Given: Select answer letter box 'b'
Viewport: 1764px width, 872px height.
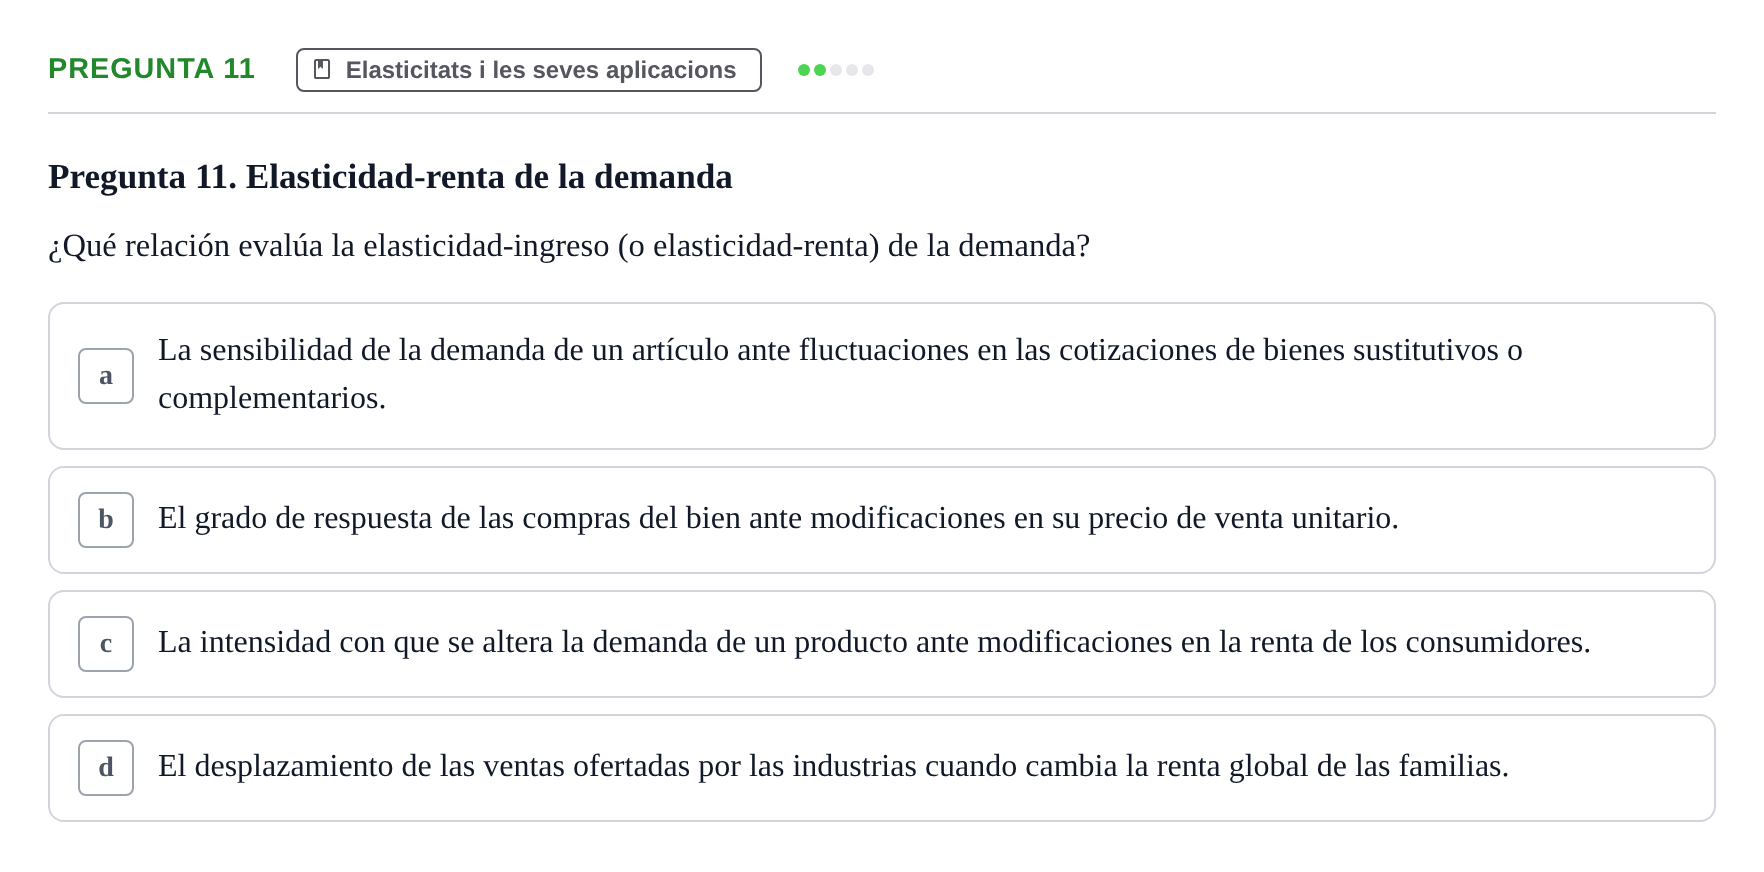Looking at the screenshot, I should [x=106, y=520].
